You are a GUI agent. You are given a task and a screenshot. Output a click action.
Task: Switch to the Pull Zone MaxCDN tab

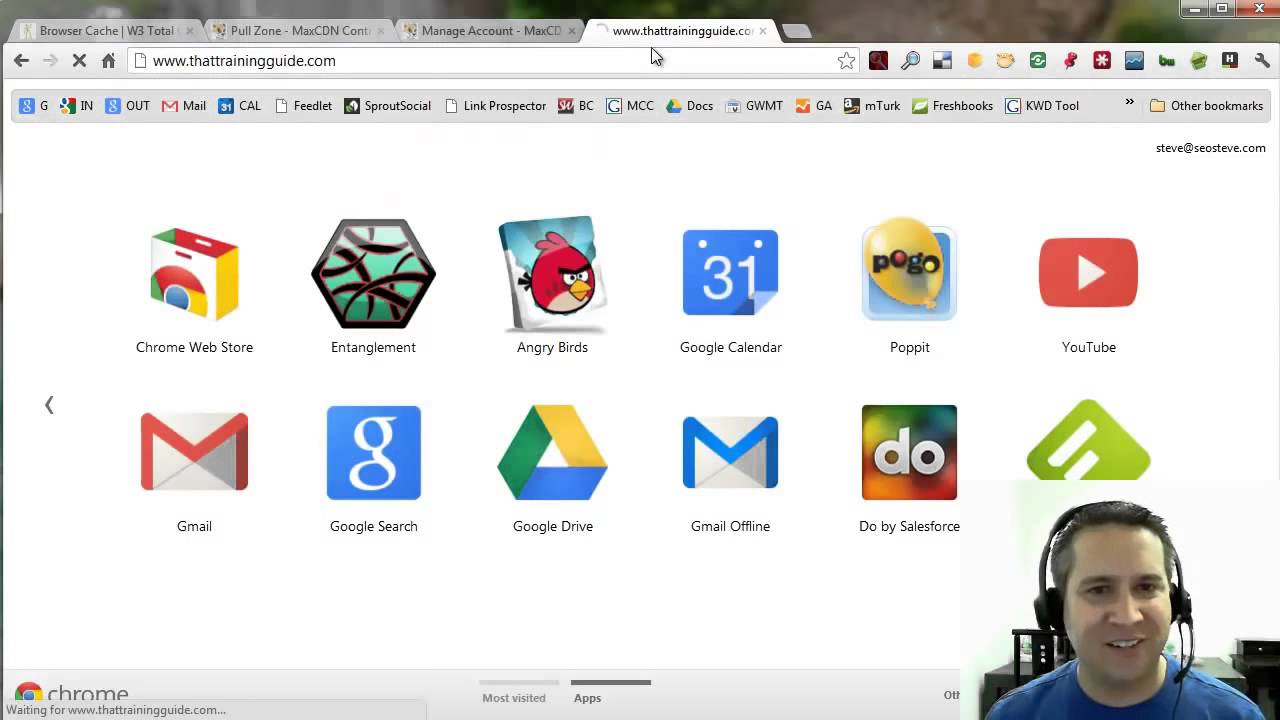click(x=298, y=31)
